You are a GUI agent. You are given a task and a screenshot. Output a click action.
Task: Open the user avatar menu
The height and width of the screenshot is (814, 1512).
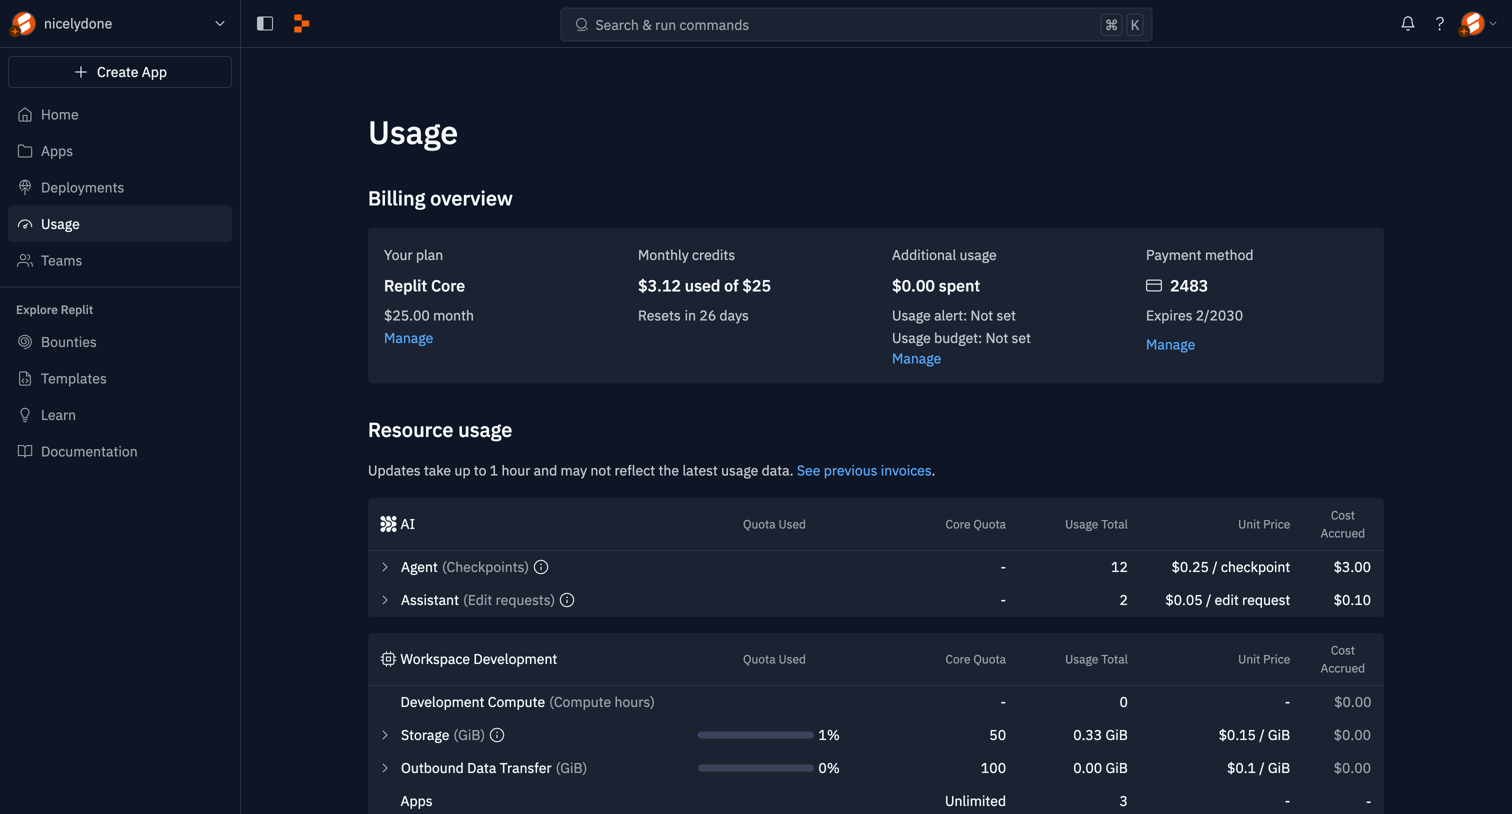click(1478, 23)
